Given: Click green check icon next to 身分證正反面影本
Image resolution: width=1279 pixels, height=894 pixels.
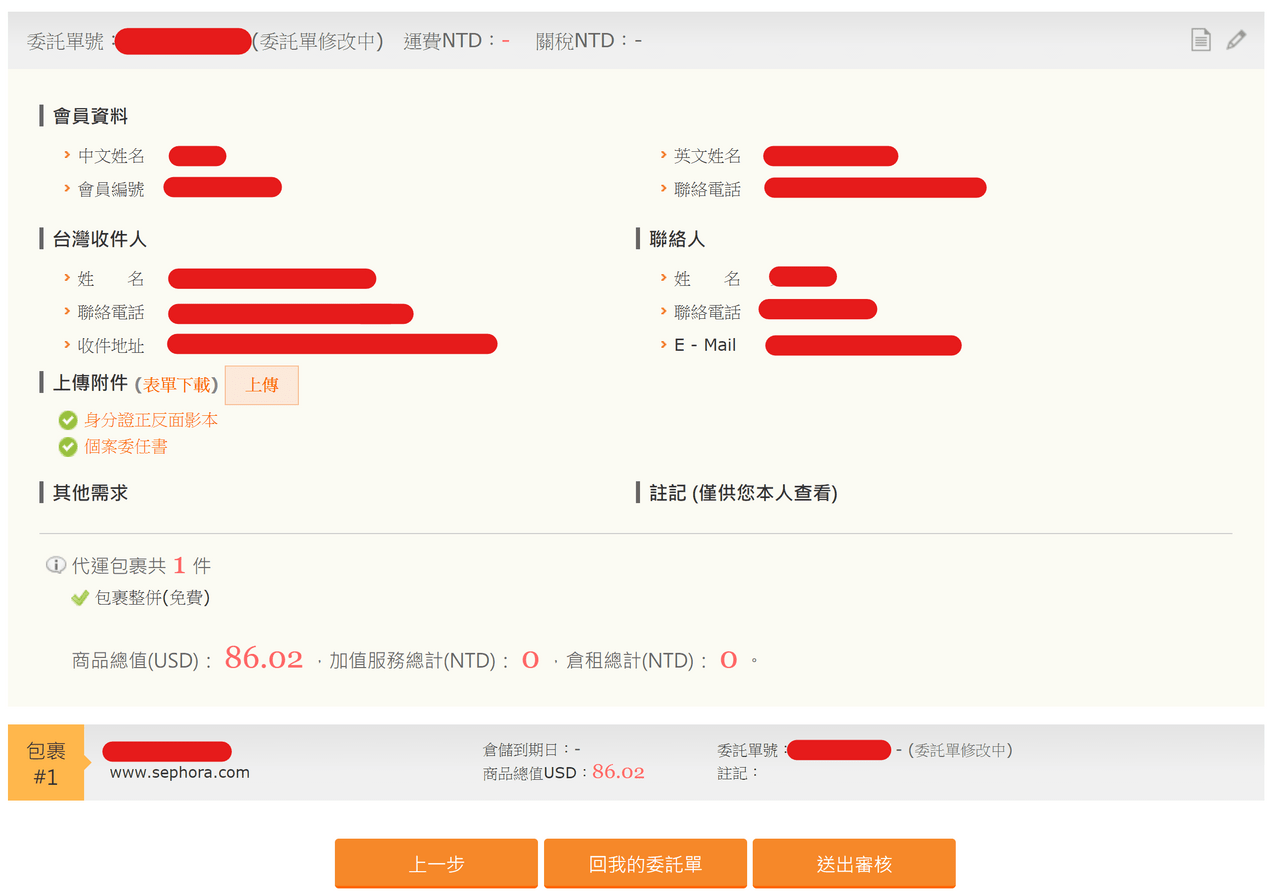Looking at the screenshot, I should pos(68,420).
